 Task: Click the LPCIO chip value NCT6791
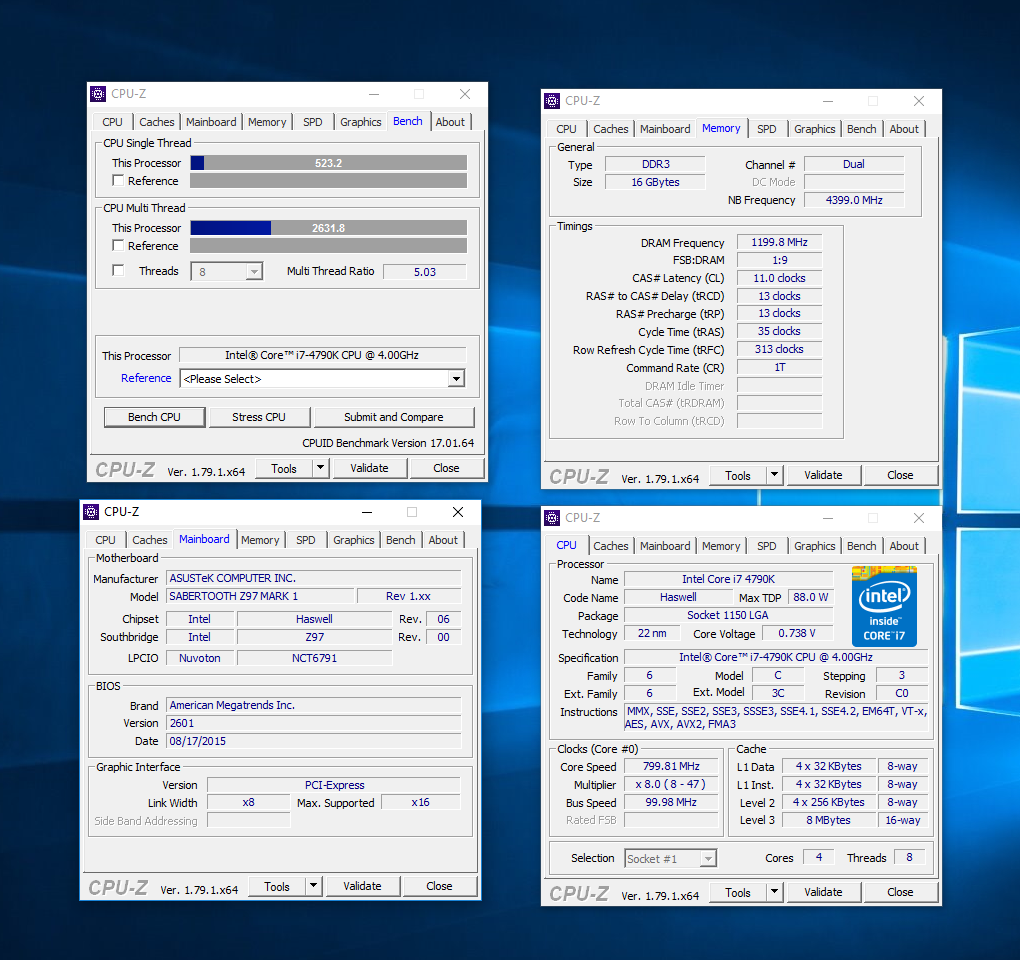pos(315,658)
